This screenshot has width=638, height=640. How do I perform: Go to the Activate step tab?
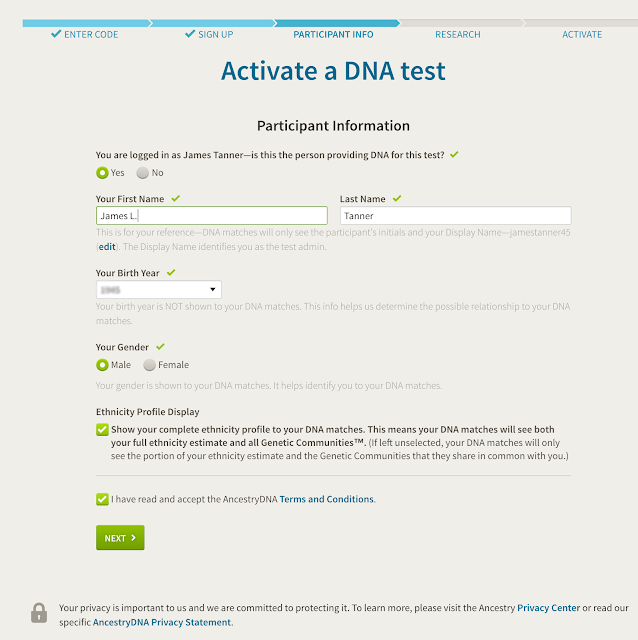(582, 35)
